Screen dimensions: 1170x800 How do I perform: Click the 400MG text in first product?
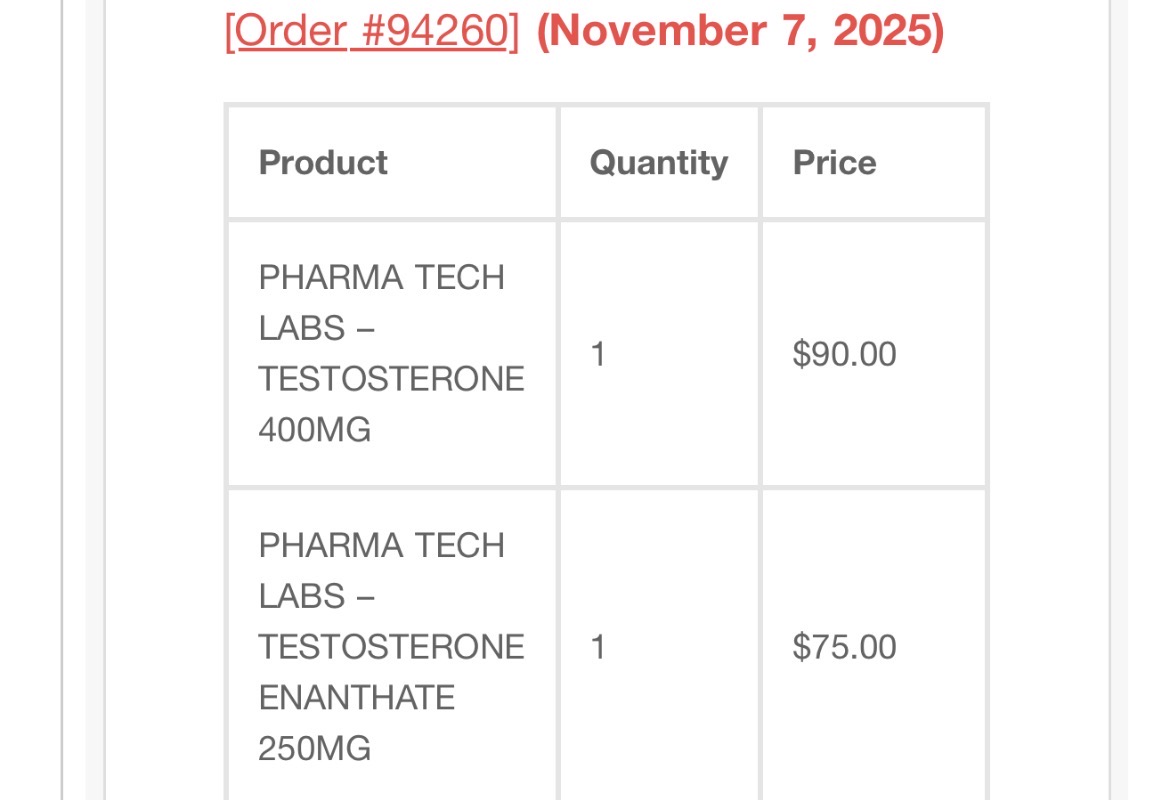[x=314, y=430]
